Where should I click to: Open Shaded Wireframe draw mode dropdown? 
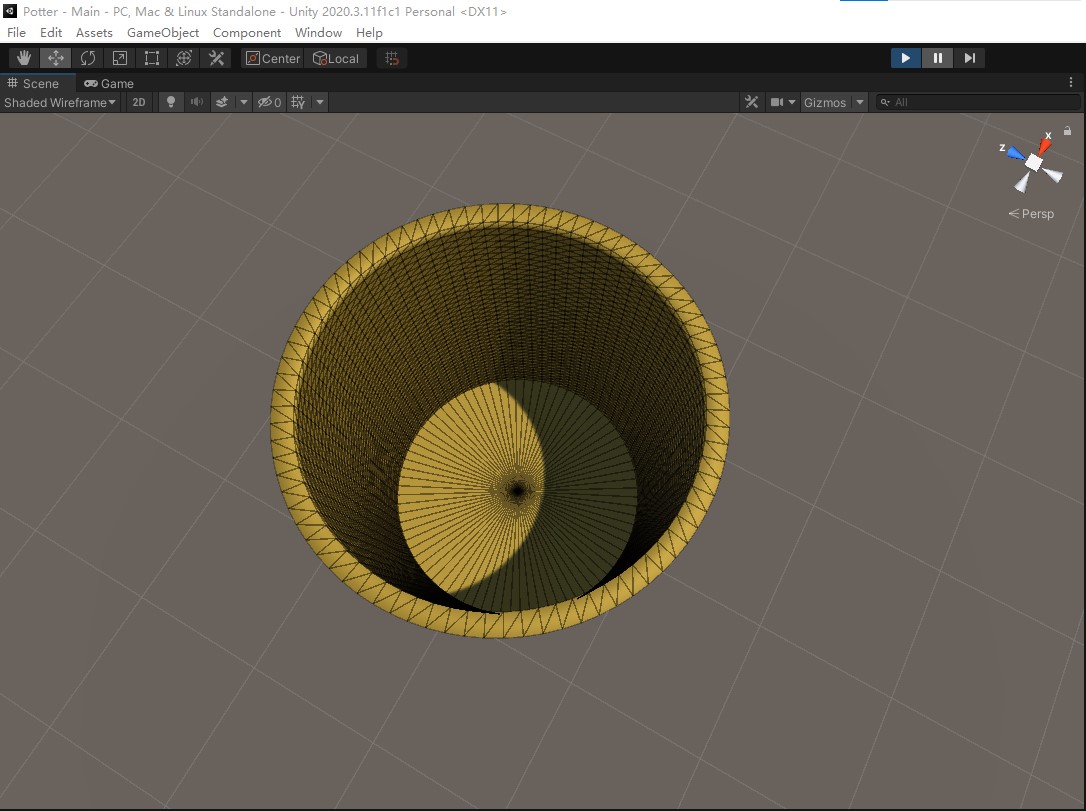click(x=60, y=103)
